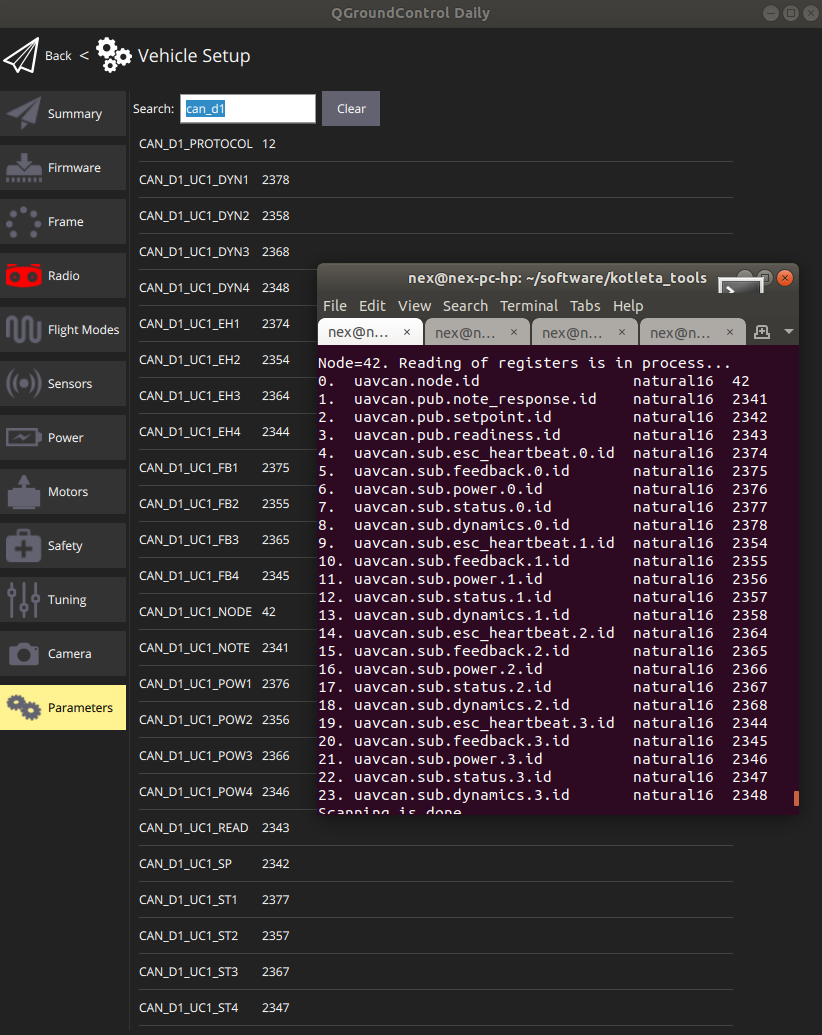Switch to the third terminal tab
822x1035 pixels.
pyautogui.click(x=584, y=332)
